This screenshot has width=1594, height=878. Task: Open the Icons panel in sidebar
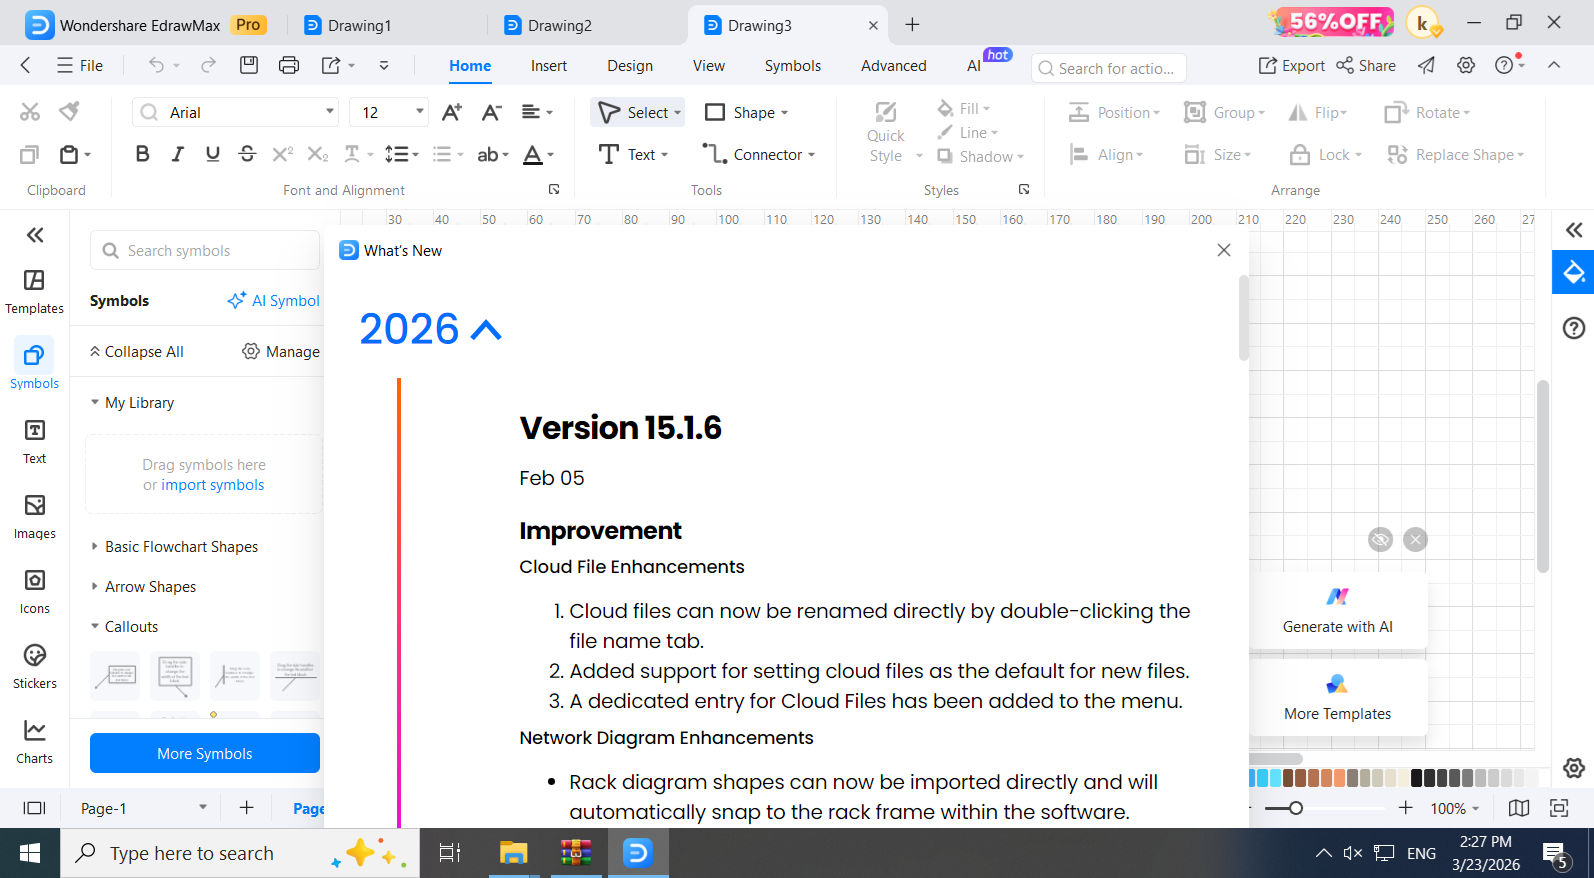[35, 592]
